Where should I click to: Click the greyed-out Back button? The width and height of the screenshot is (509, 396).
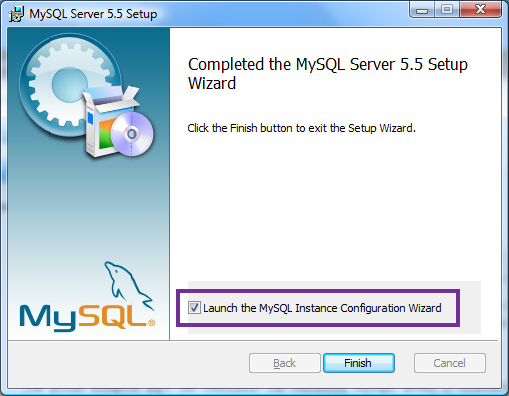point(285,363)
